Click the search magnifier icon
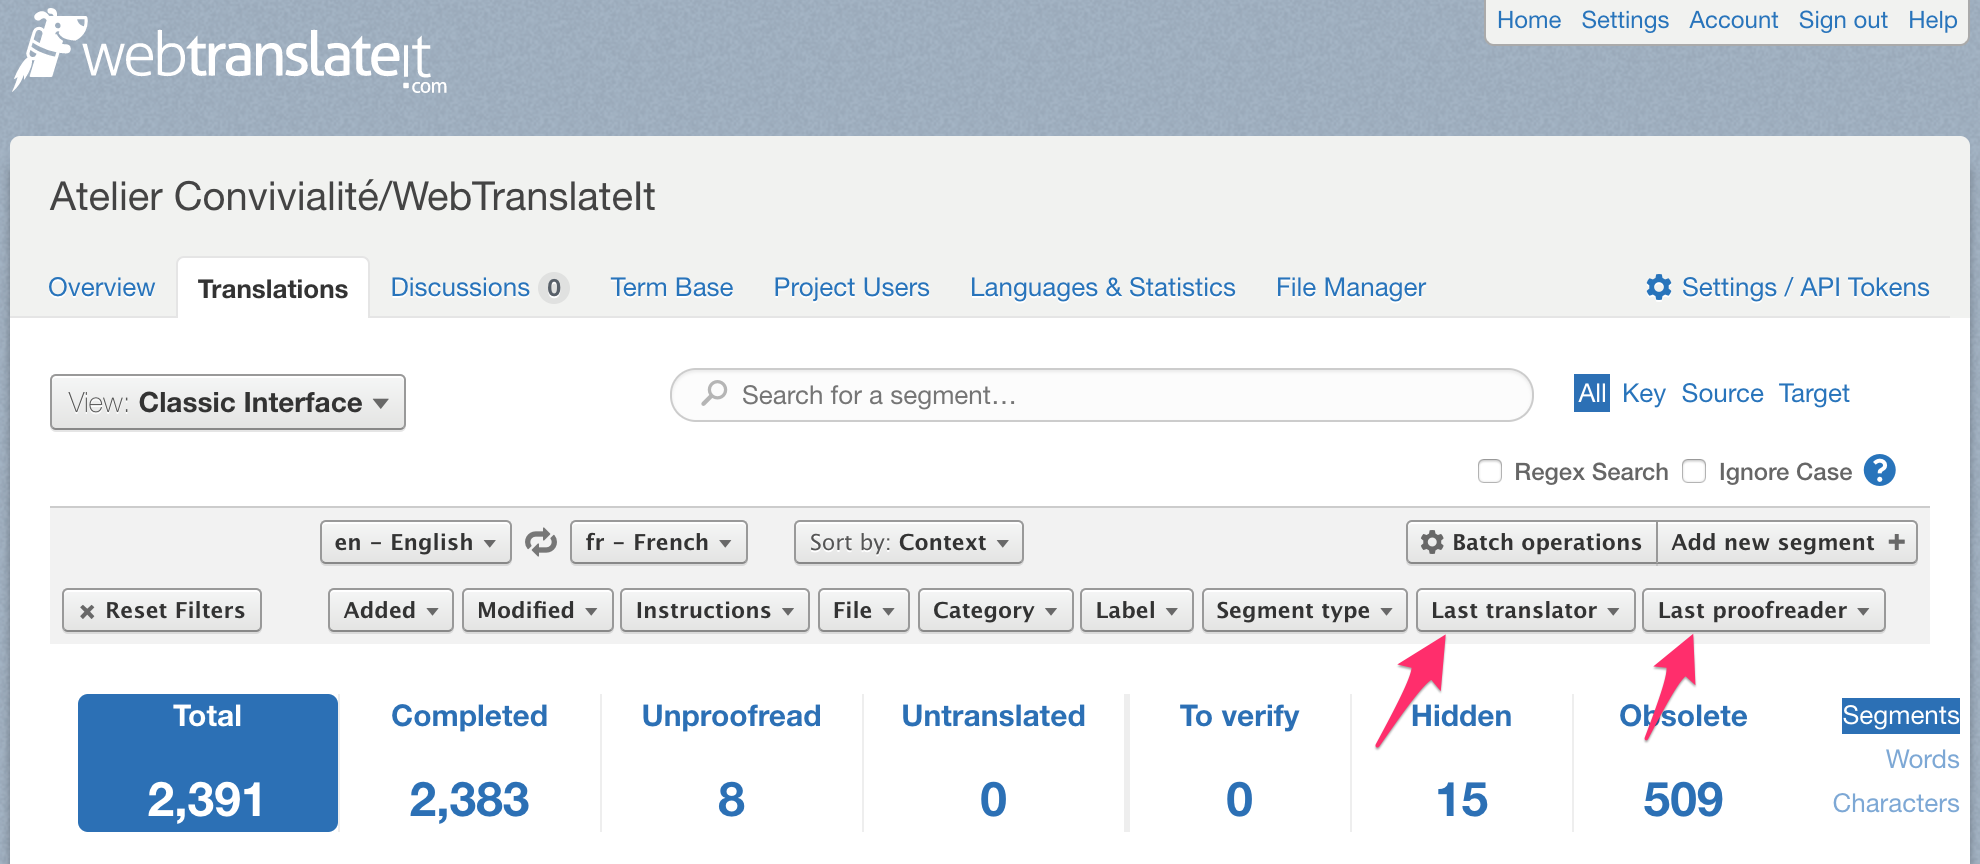The height and width of the screenshot is (864, 1980). [x=714, y=394]
